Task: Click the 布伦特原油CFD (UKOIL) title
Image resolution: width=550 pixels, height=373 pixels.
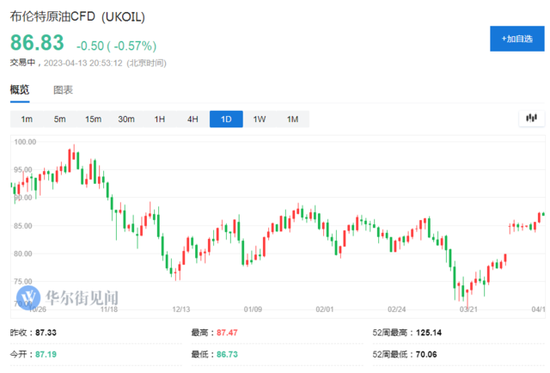Action: tap(77, 16)
